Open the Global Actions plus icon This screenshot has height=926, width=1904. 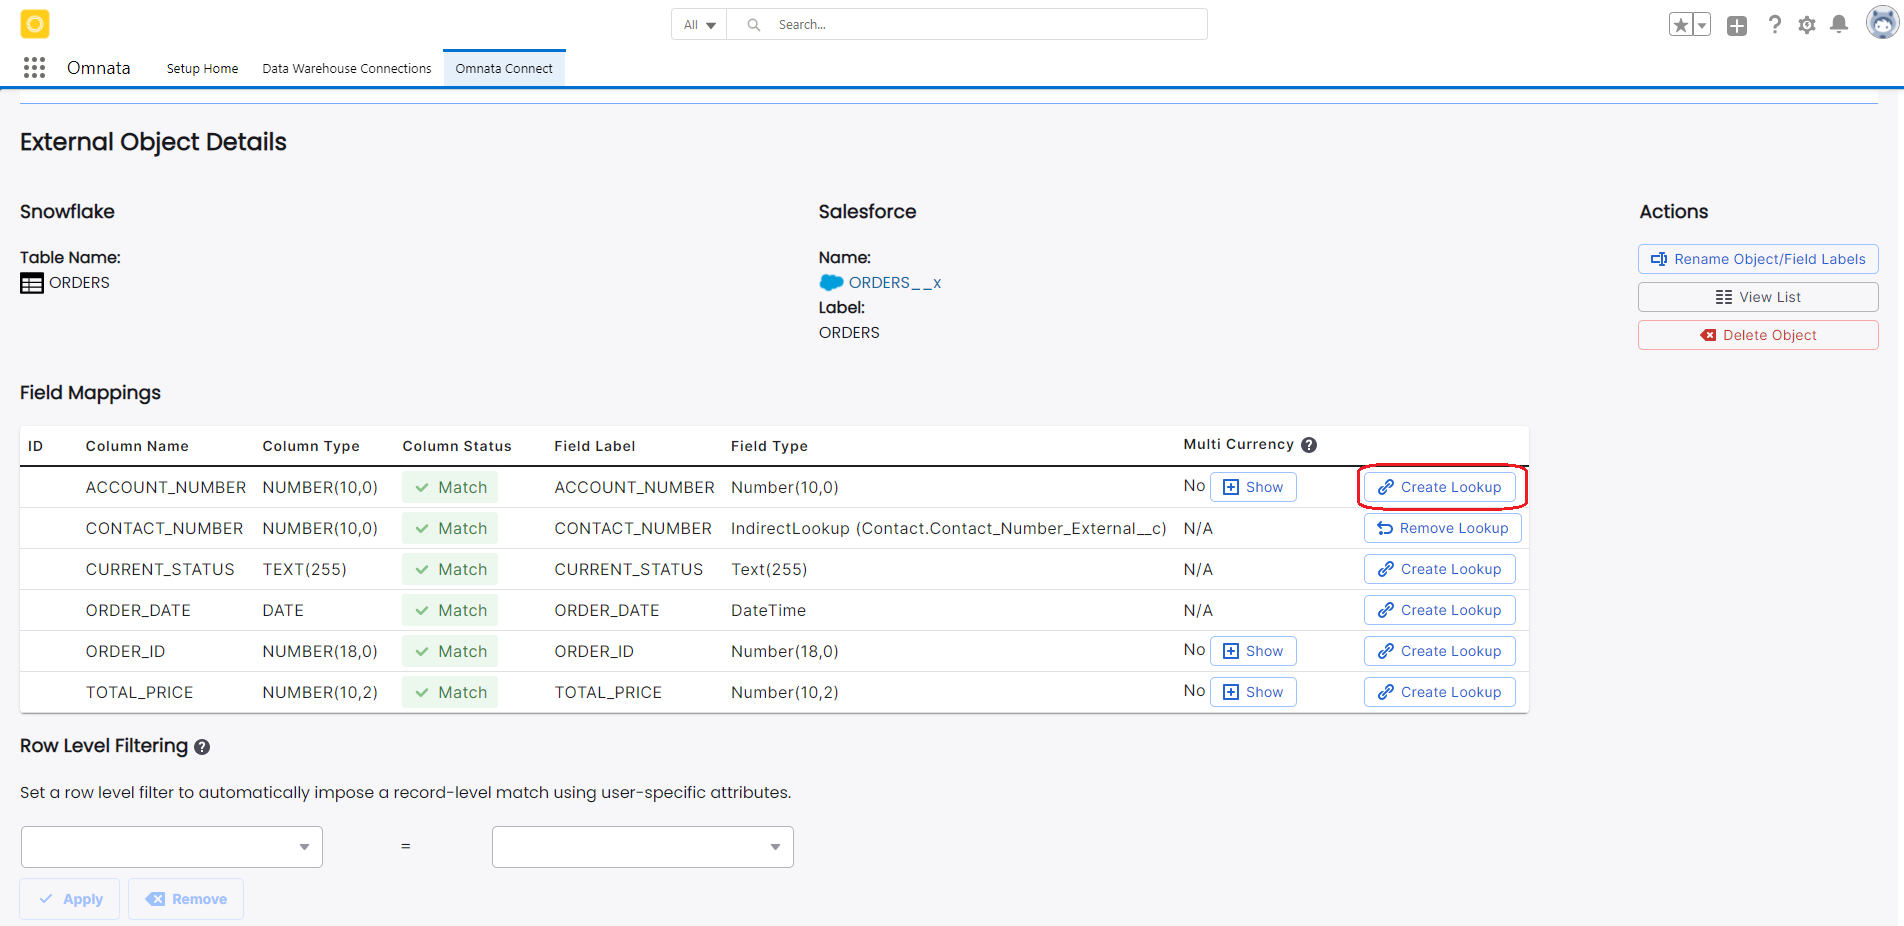(x=1737, y=25)
